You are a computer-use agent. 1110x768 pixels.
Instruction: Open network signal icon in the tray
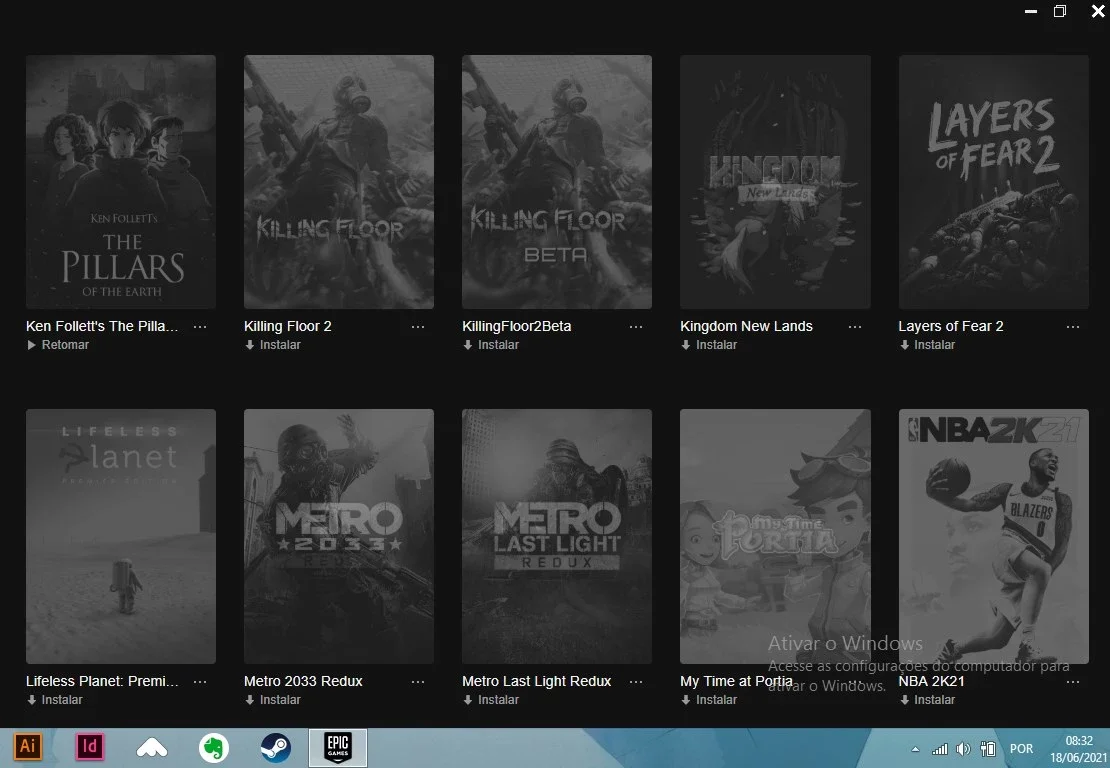coord(939,749)
